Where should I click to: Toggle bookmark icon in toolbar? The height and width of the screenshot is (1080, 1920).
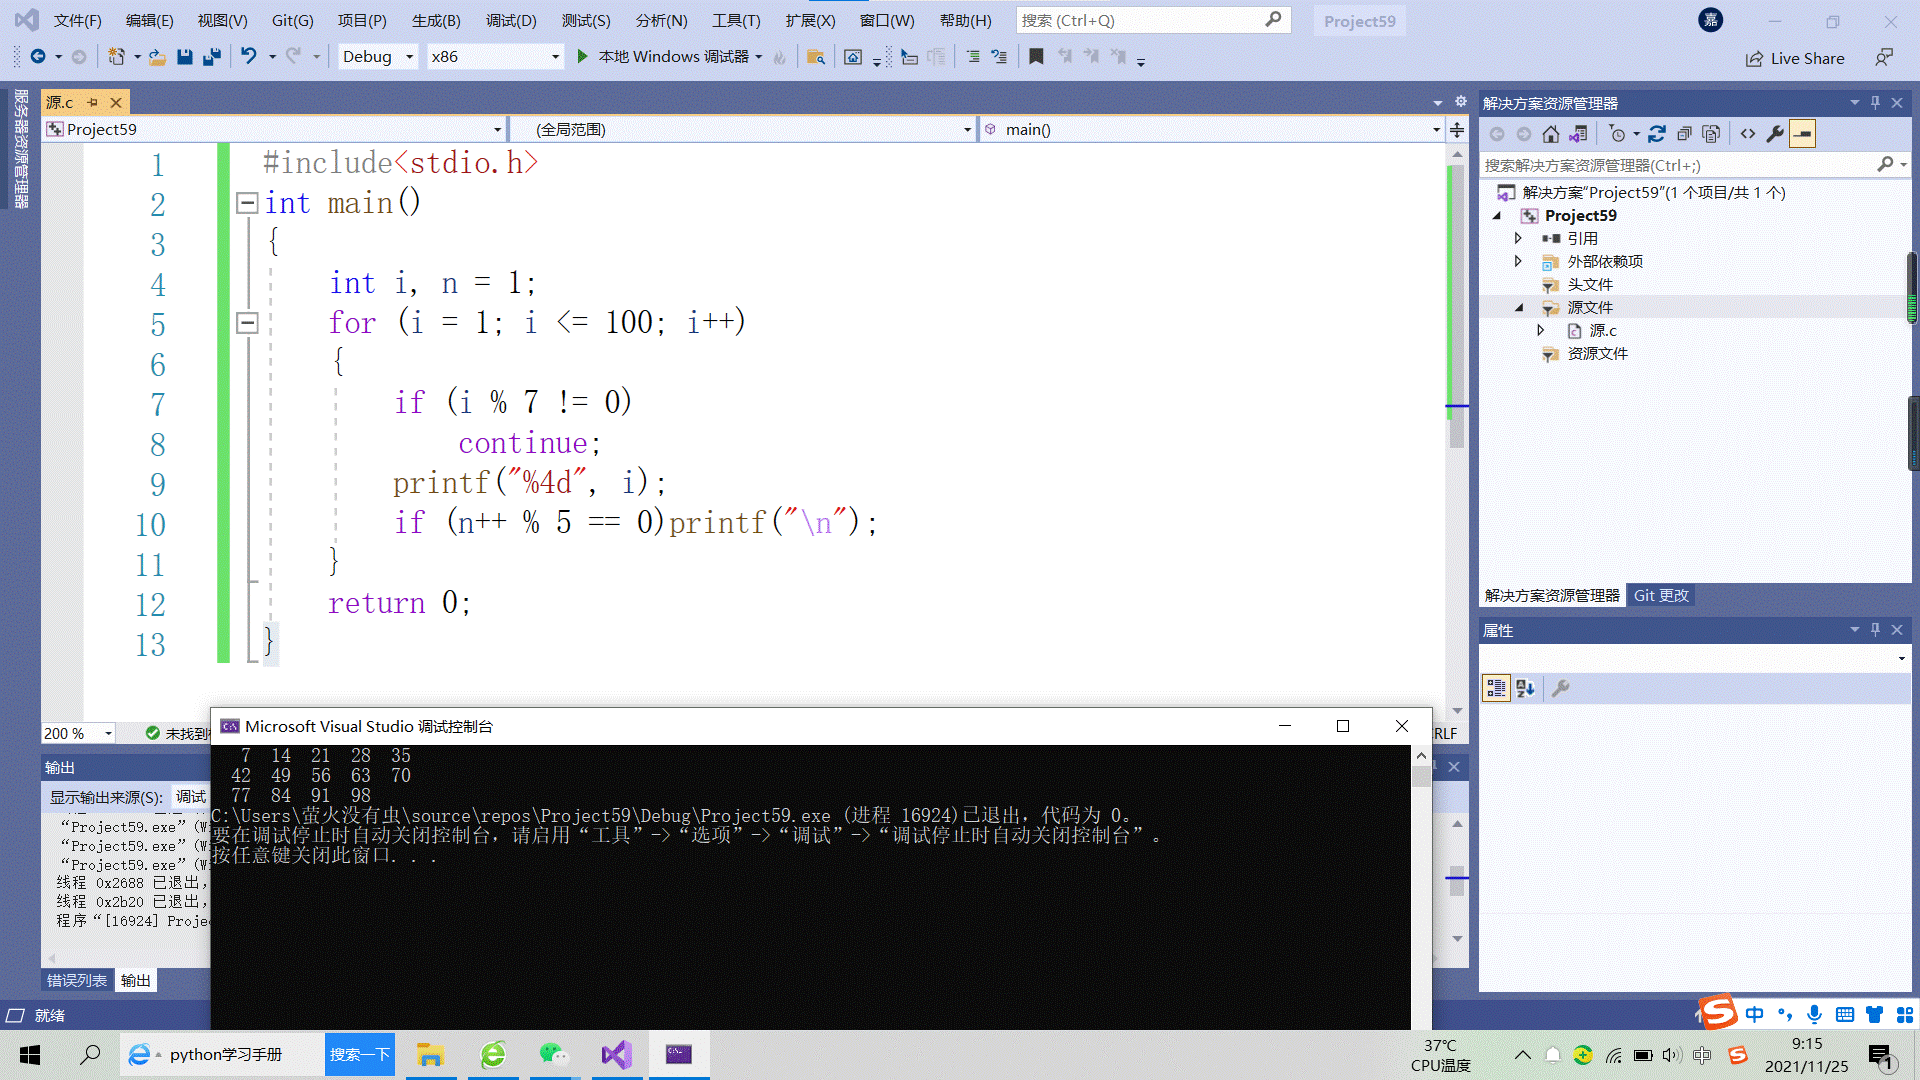pyautogui.click(x=1036, y=57)
